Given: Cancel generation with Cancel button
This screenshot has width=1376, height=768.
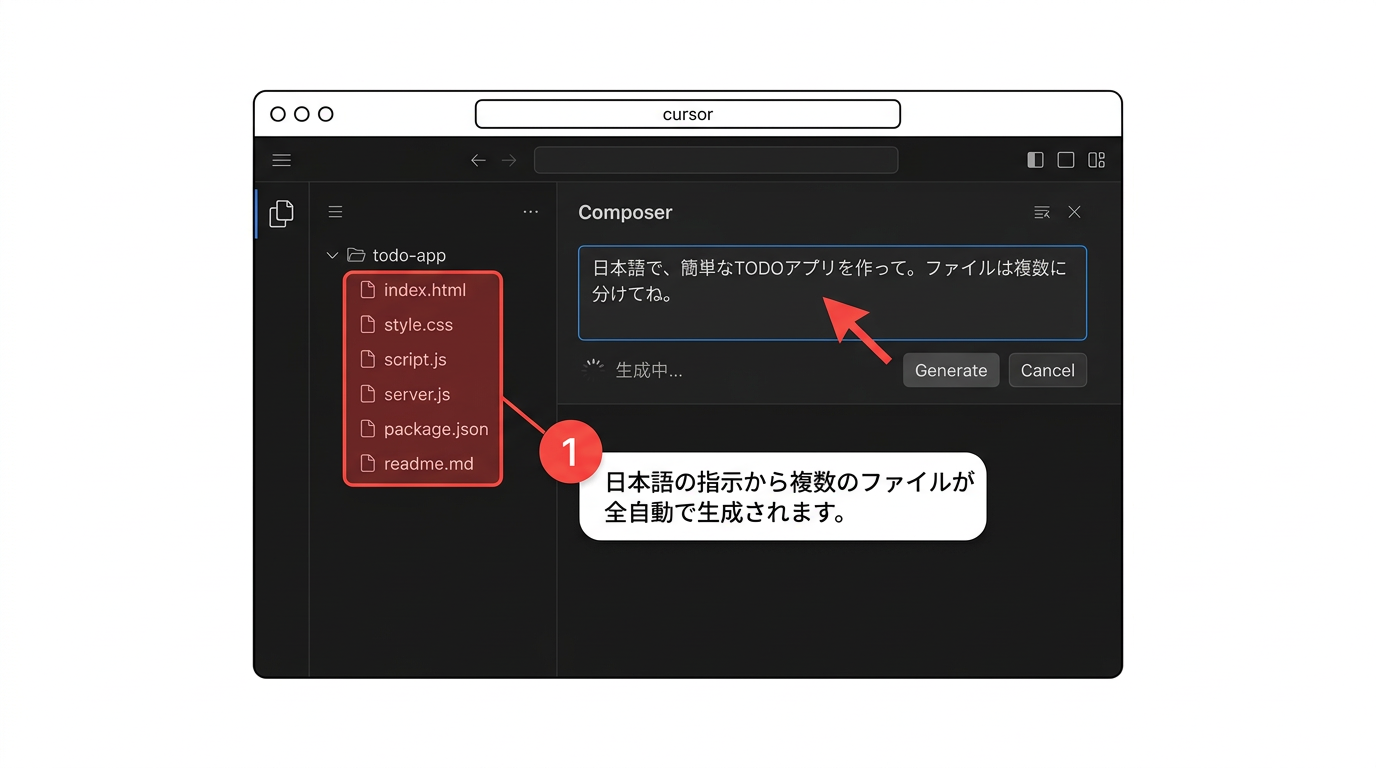Looking at the screenshot, I should (x=1047, y=370).
